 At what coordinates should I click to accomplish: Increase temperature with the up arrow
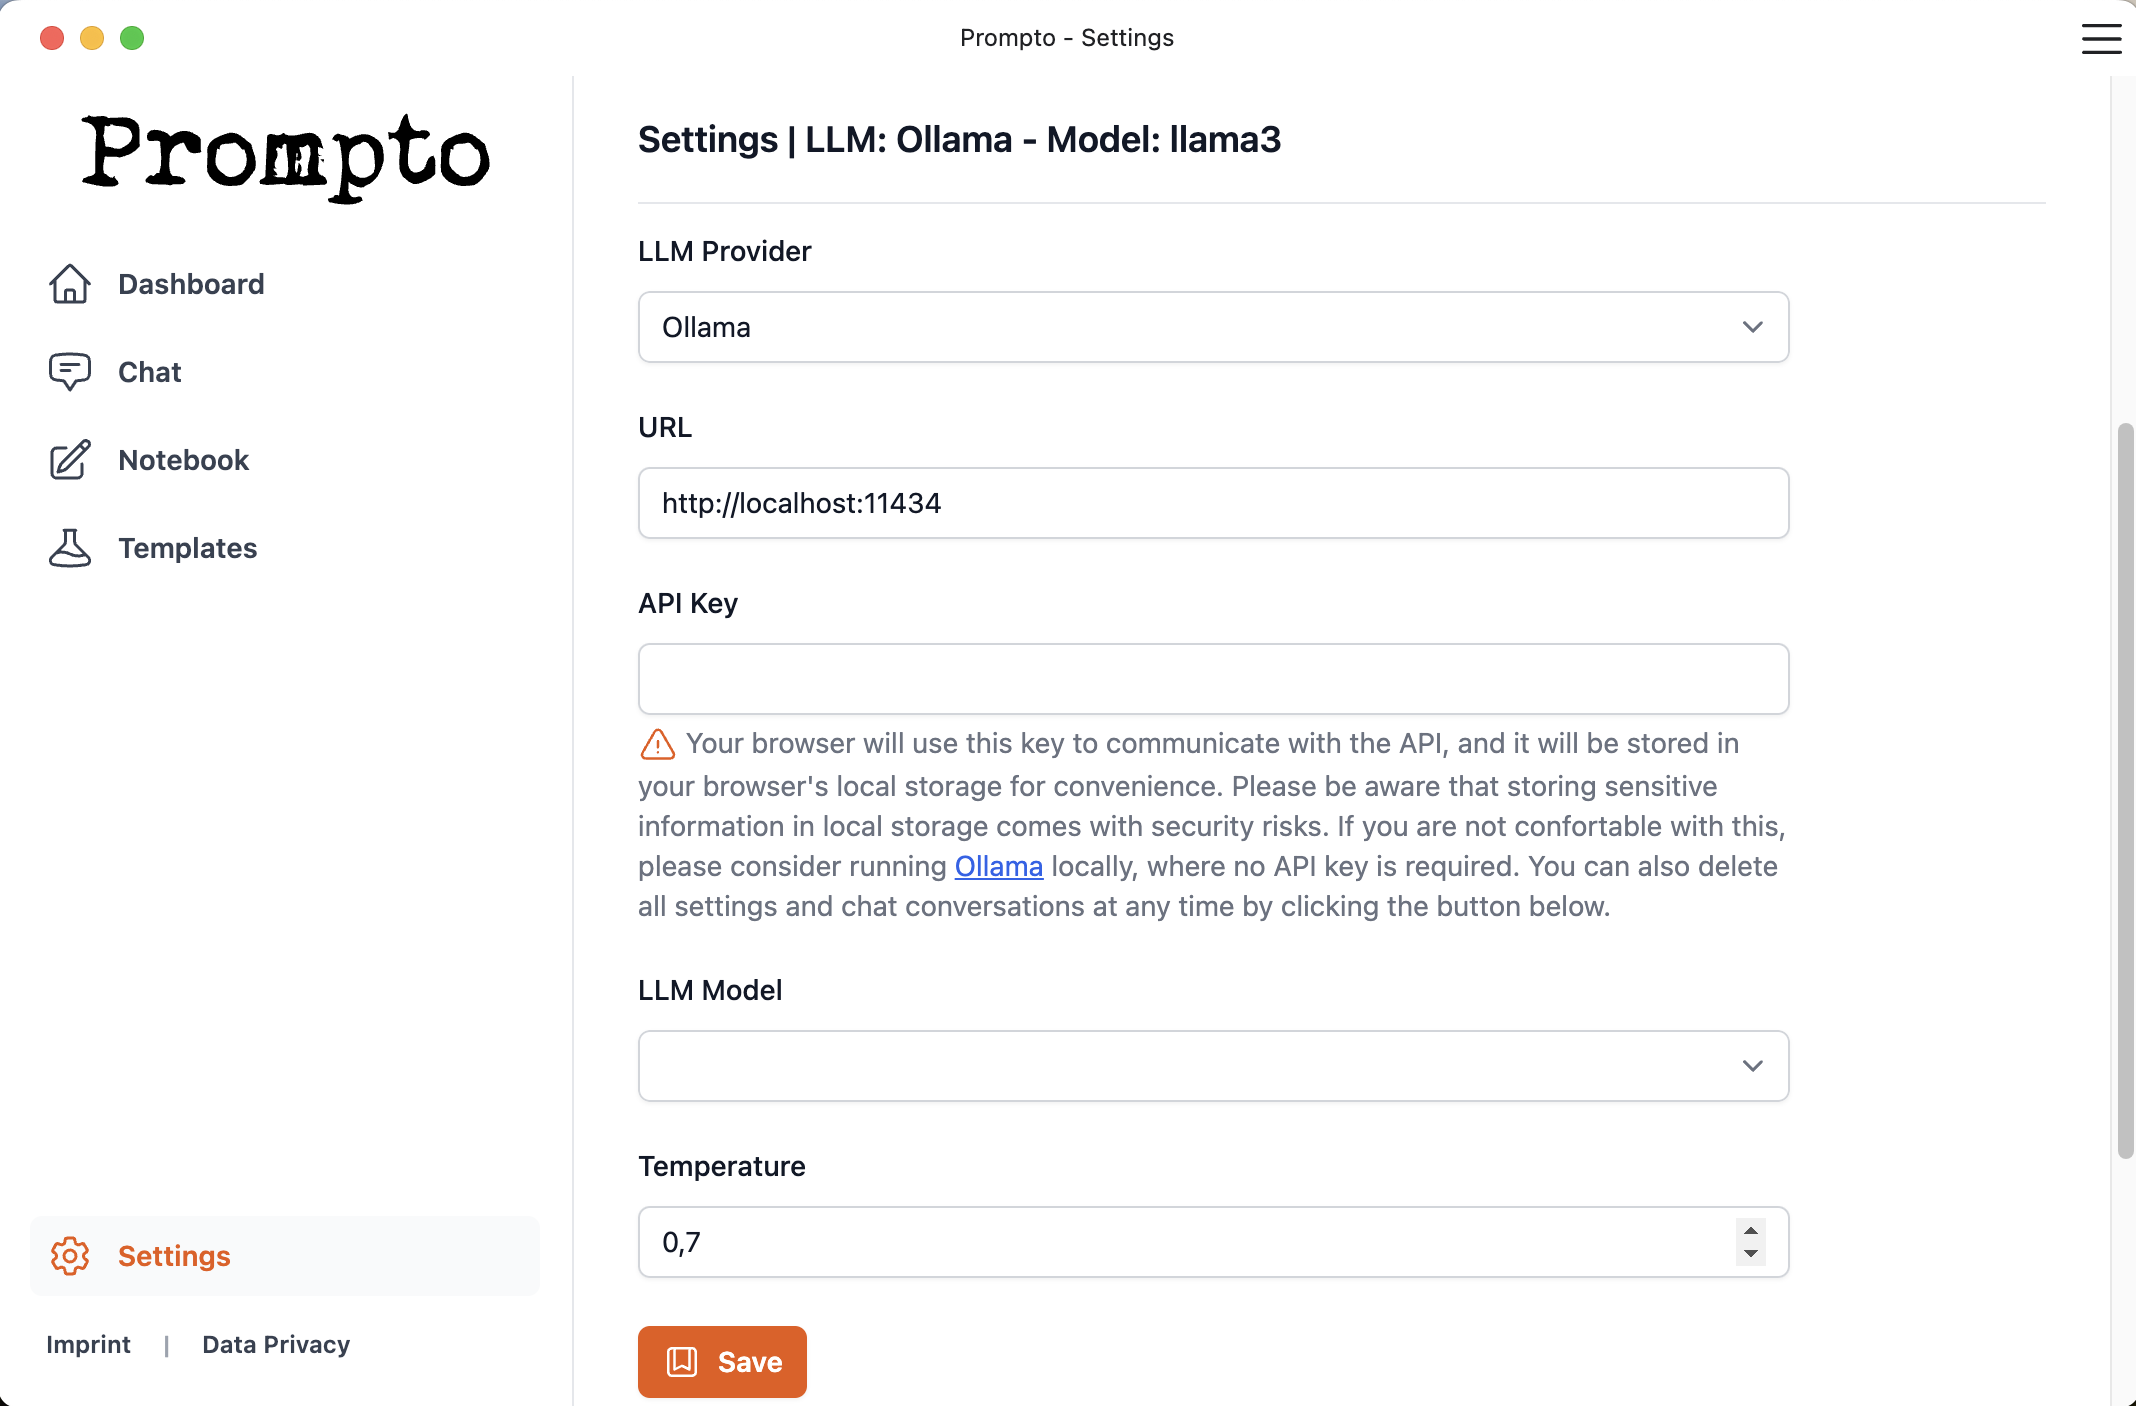click(x=1751, y=1231)
